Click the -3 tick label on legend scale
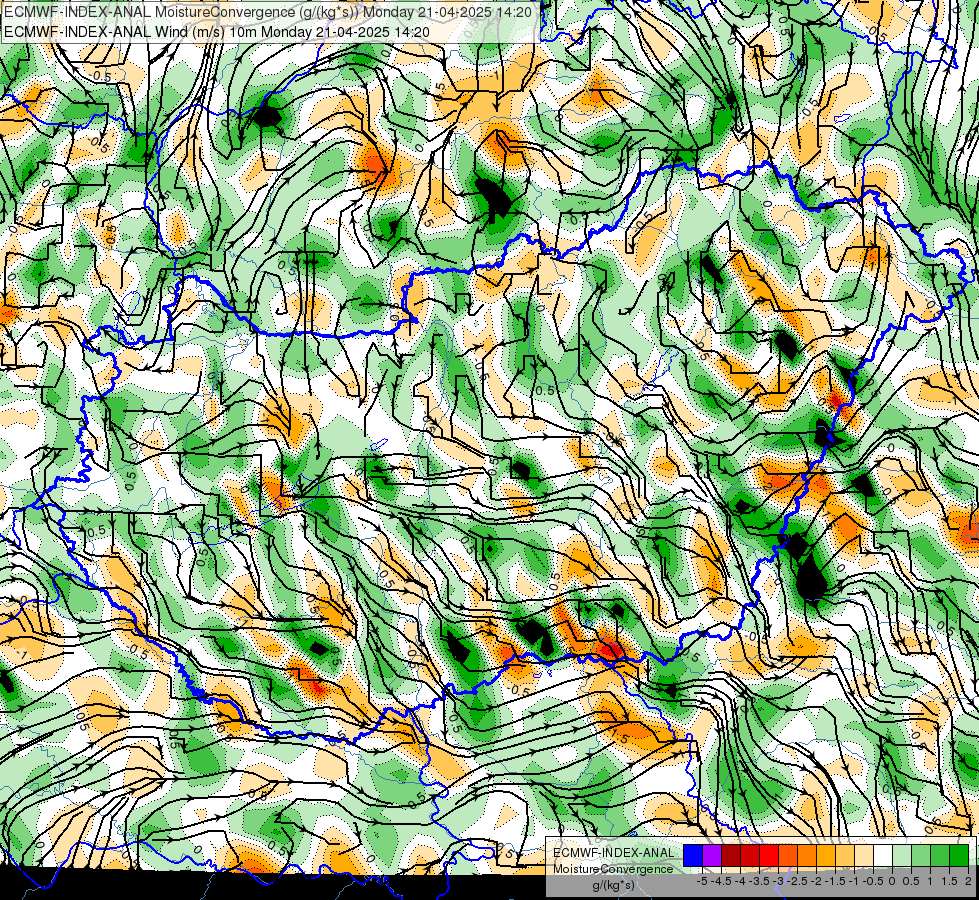This screenshot has height=900, width=979. point(779,881)
